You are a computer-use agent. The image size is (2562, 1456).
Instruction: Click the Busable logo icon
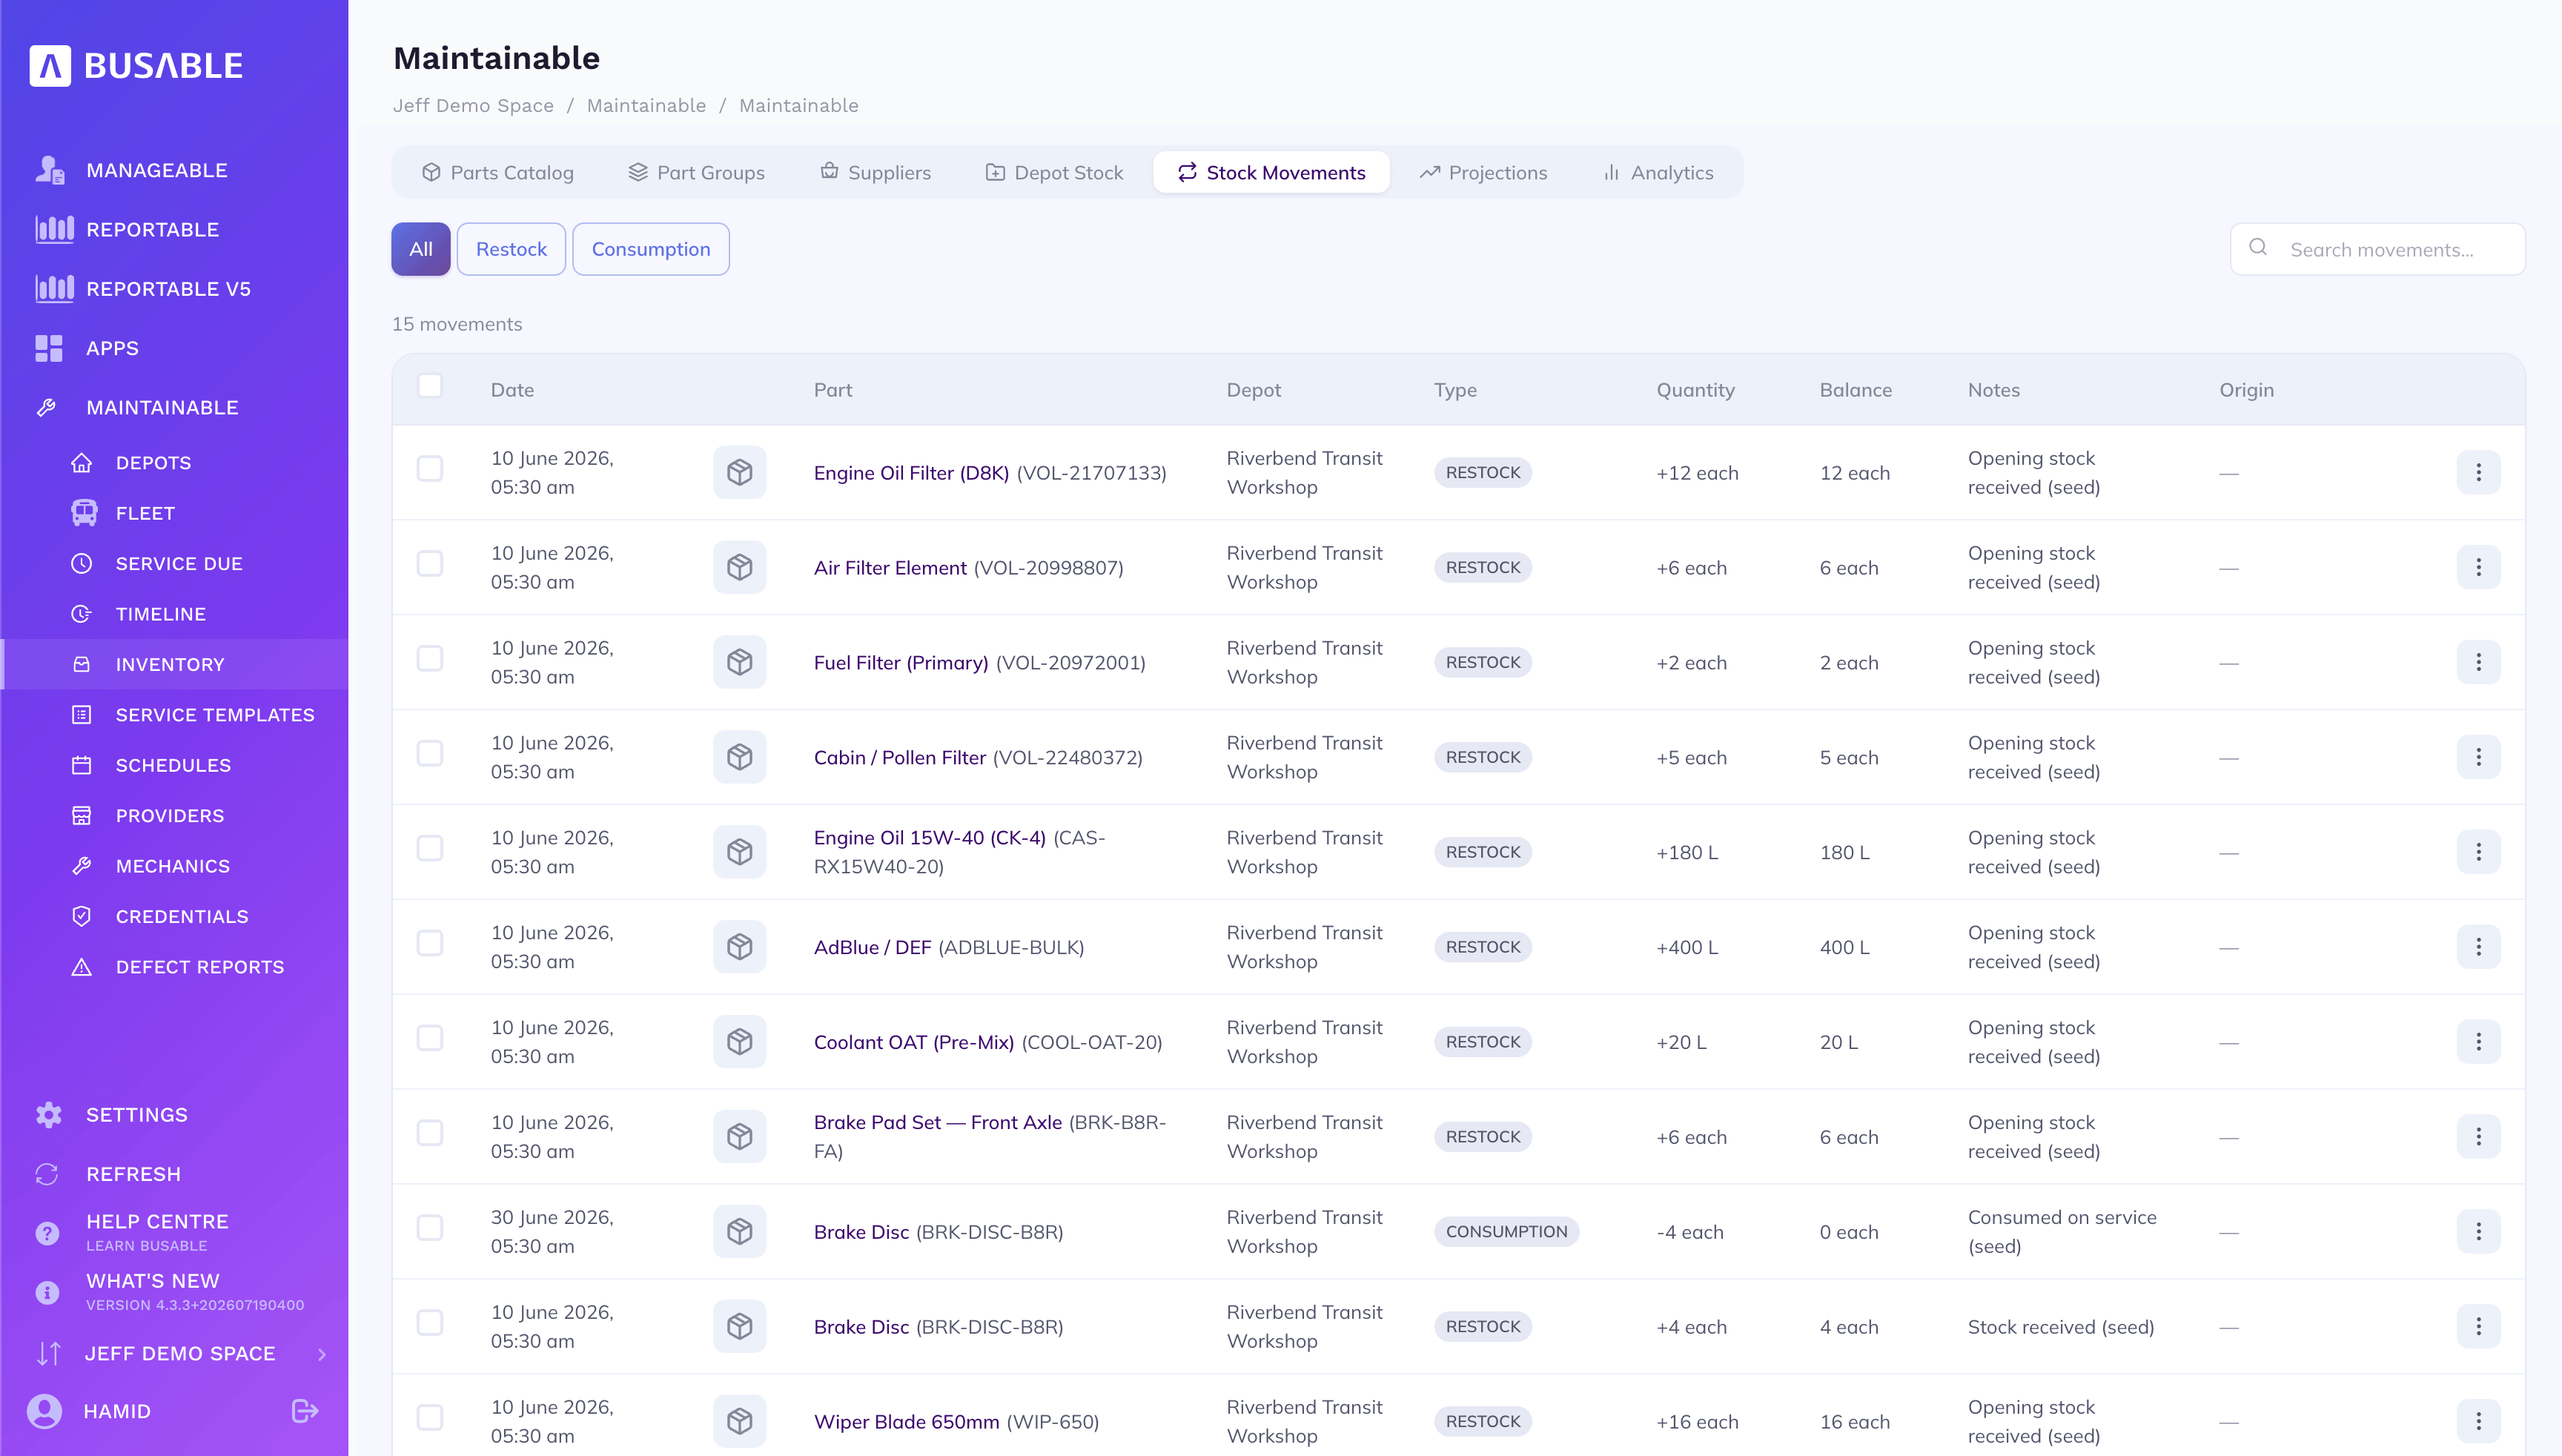click(x=49, y=66)
